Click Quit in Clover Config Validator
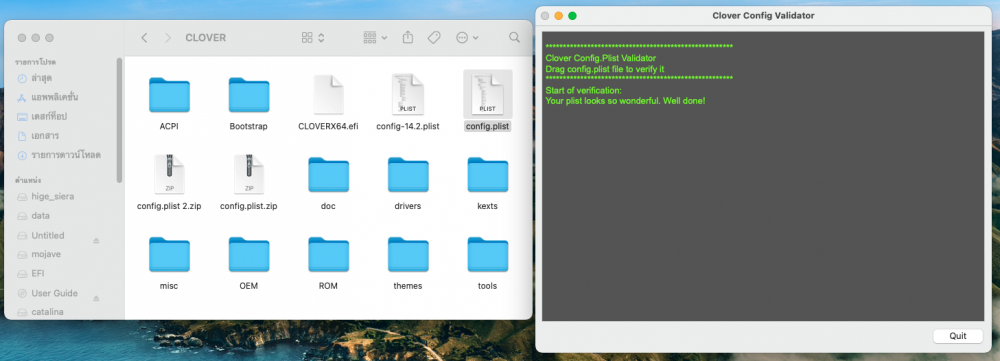 [958, 336]
